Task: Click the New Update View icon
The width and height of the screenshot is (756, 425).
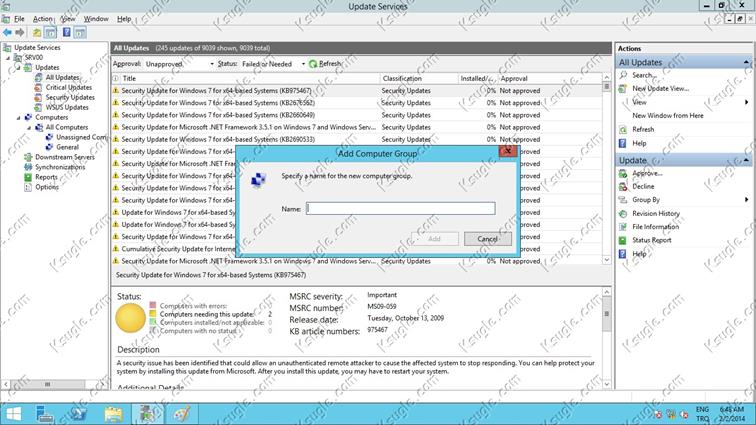Action: [x=623, y=89]
